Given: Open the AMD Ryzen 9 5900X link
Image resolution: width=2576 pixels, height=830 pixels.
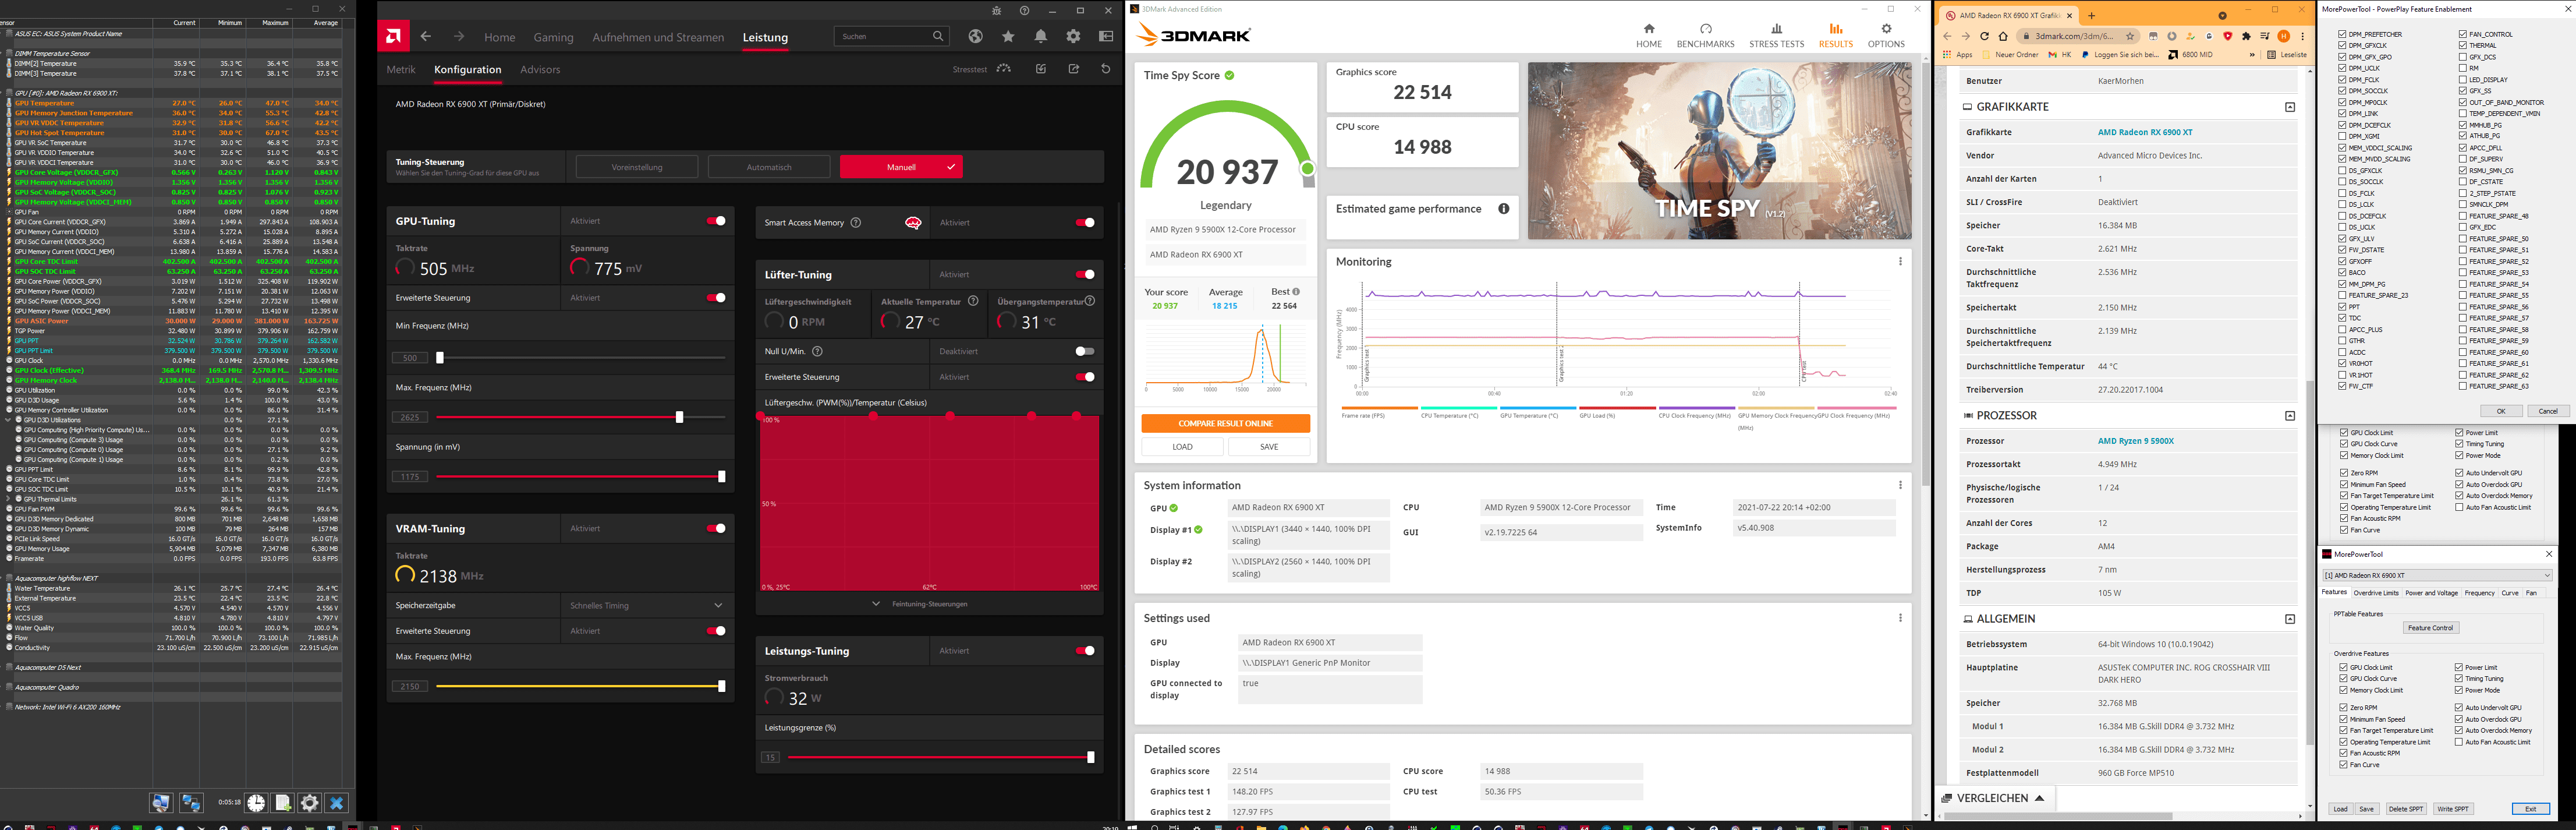Looking at the screenshot, I should tap(2136, 441).
